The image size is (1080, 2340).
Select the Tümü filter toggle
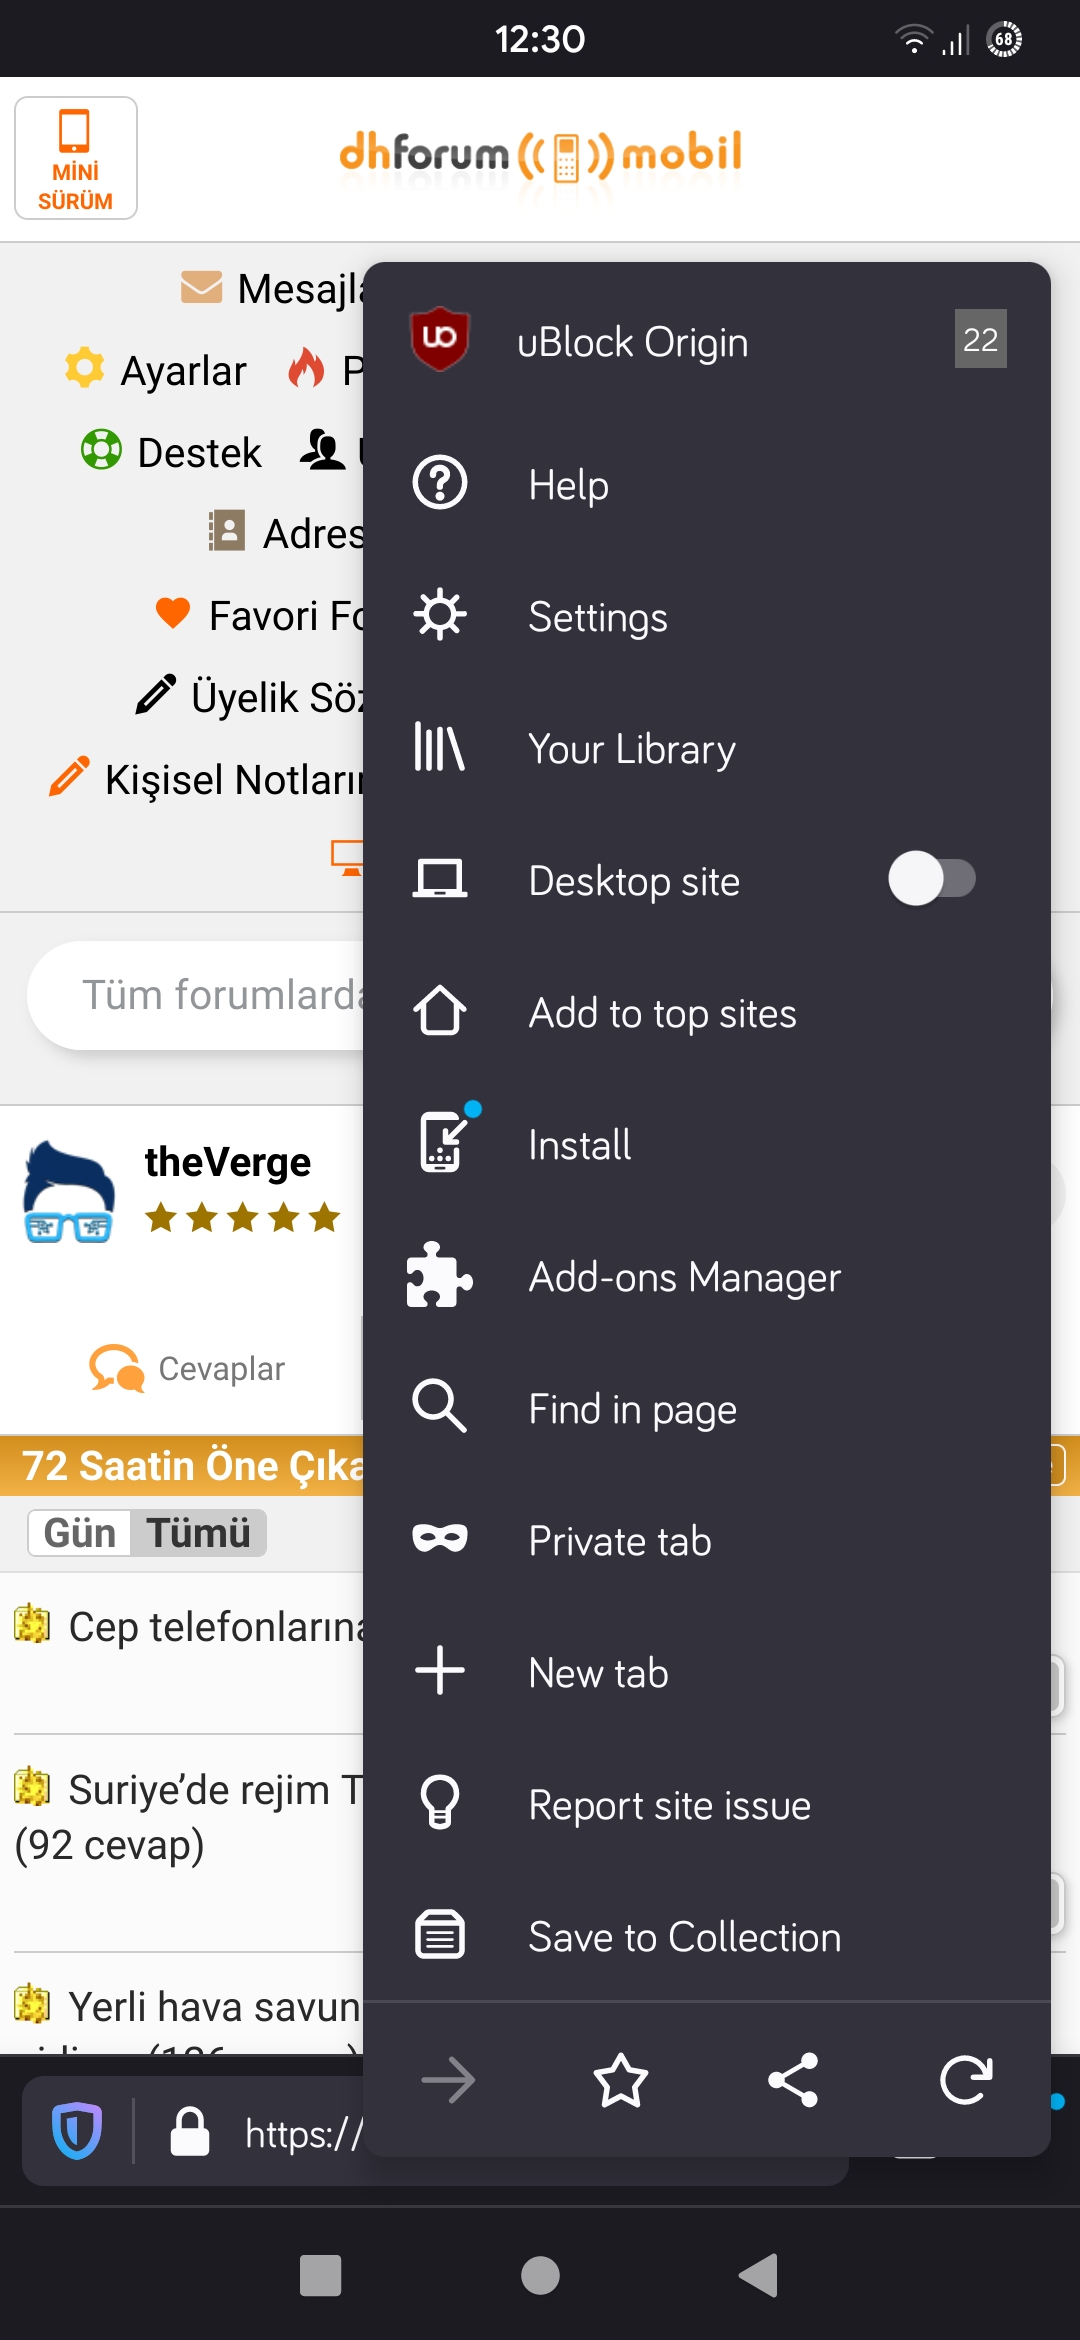point(198,1533)
